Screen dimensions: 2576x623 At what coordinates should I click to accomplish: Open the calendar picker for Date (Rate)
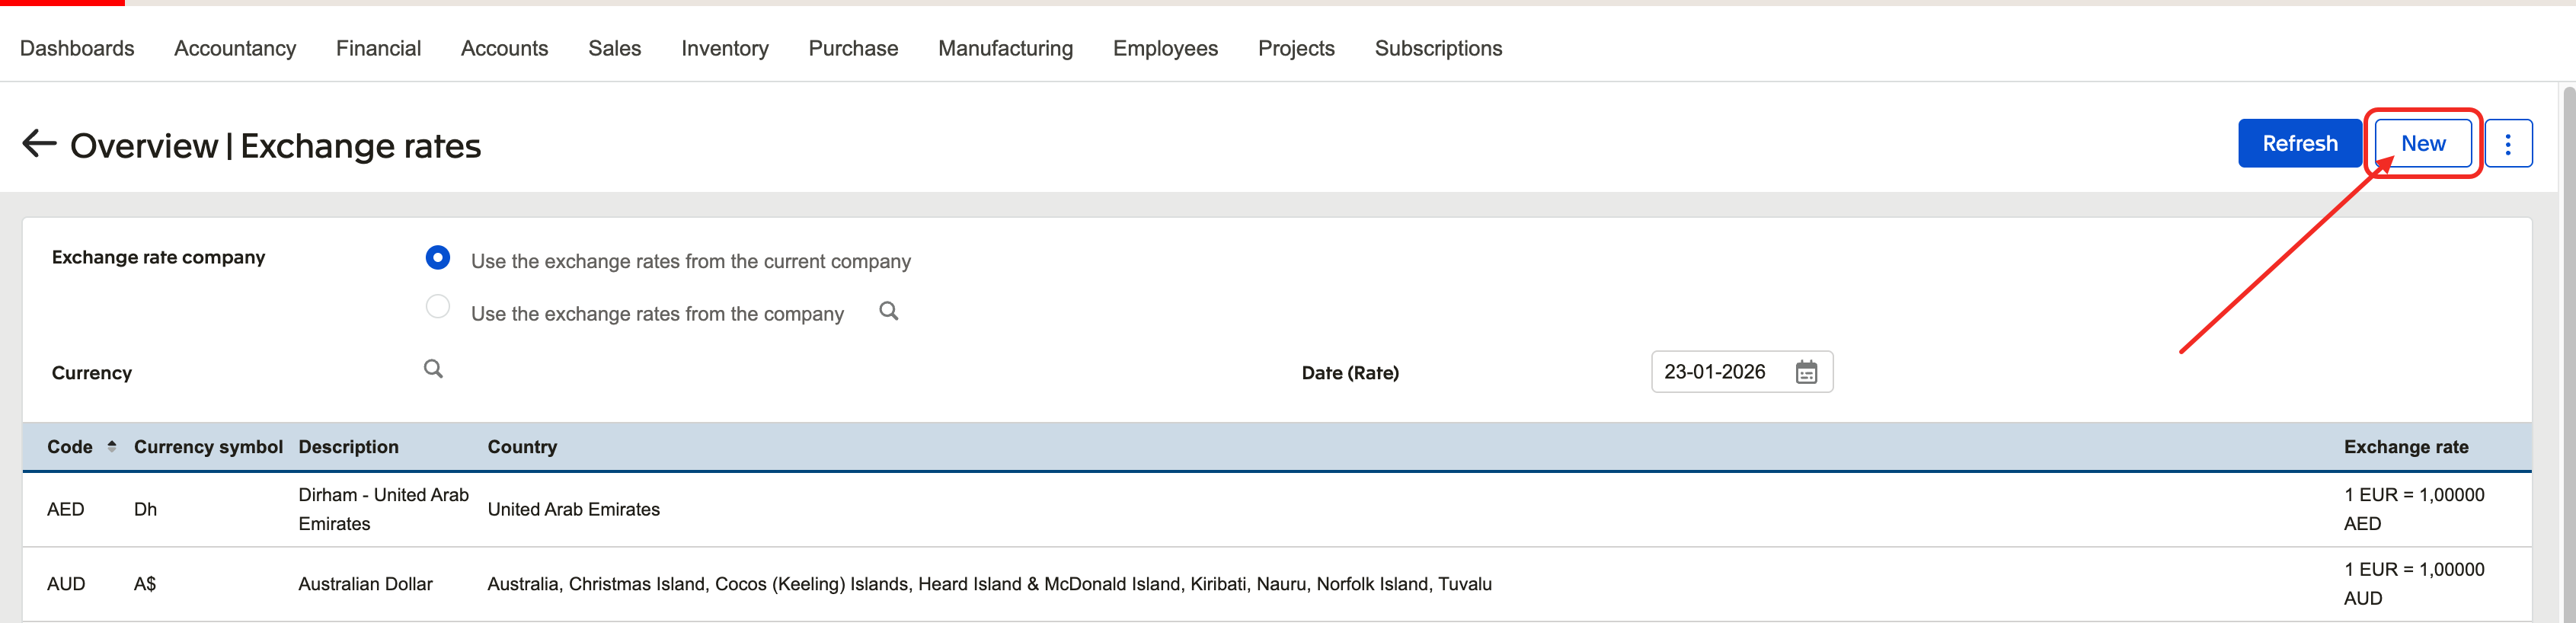pos(1805,372)
